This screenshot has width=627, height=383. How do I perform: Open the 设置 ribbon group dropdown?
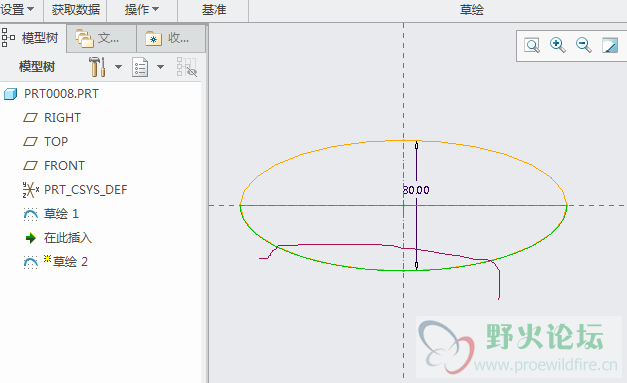point(17,10)
